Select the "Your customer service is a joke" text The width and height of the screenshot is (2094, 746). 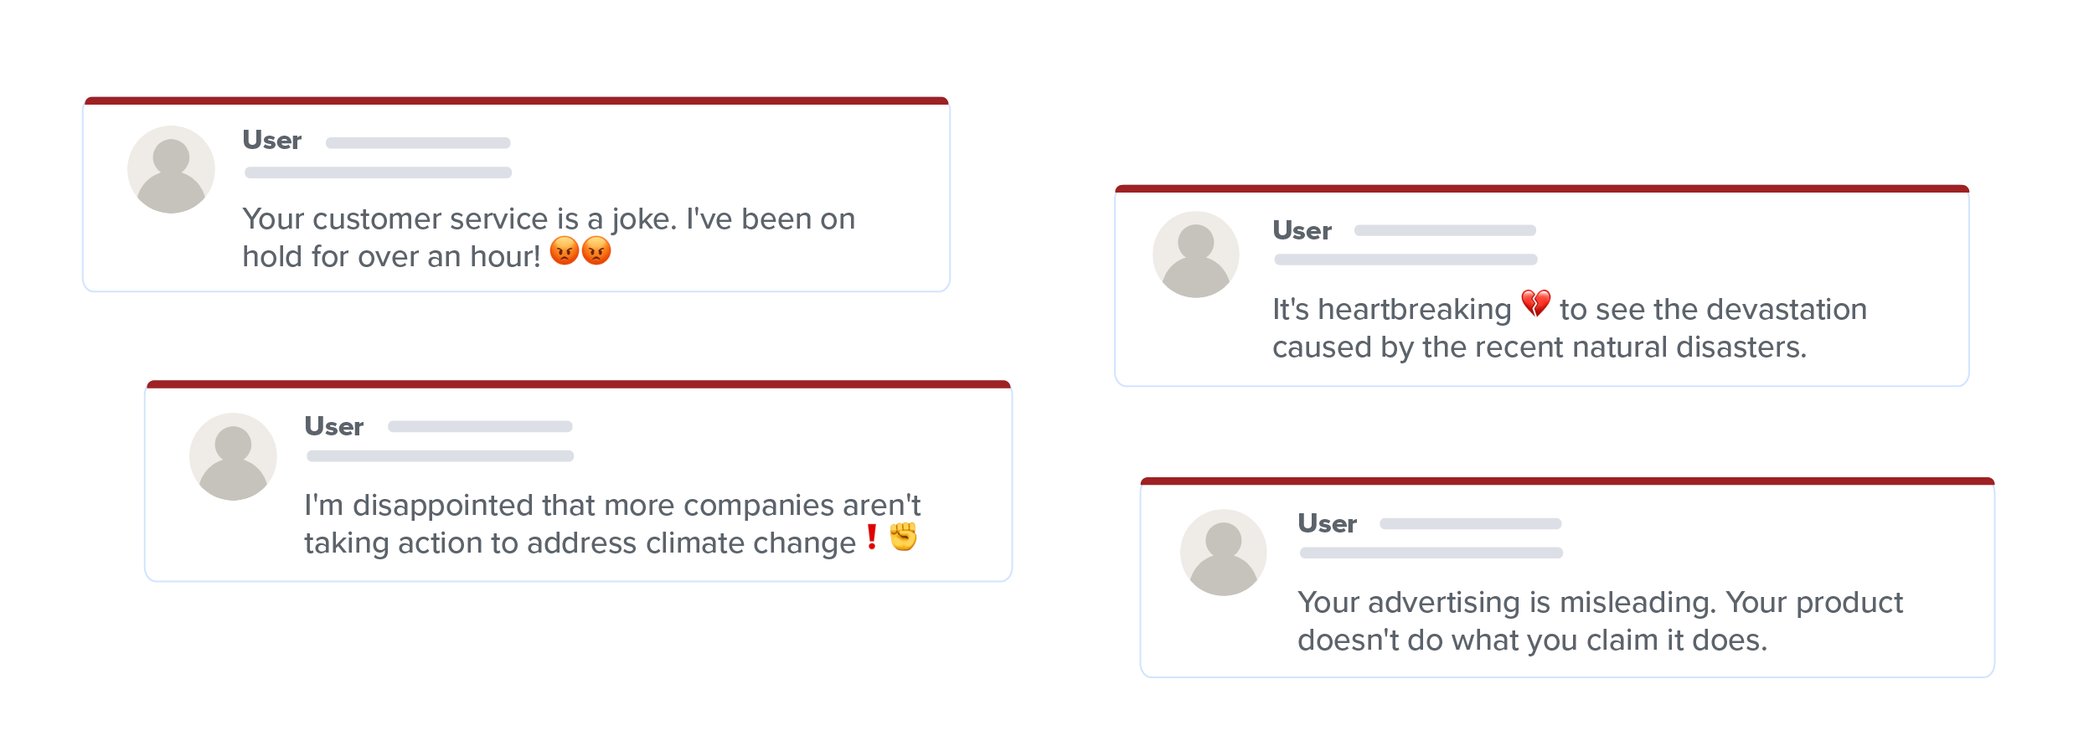click(548, 219)
